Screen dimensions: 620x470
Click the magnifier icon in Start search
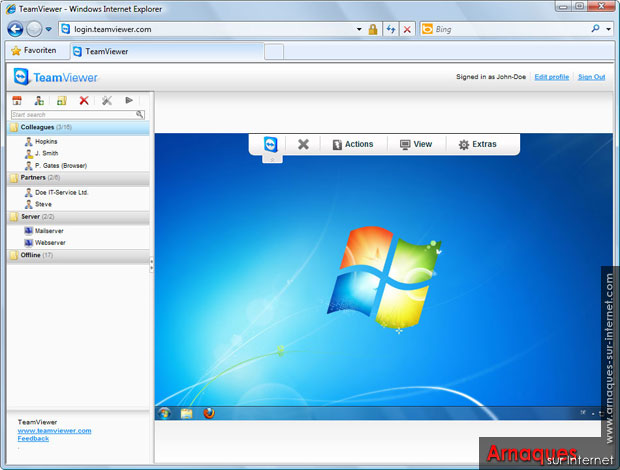point(140,114)
